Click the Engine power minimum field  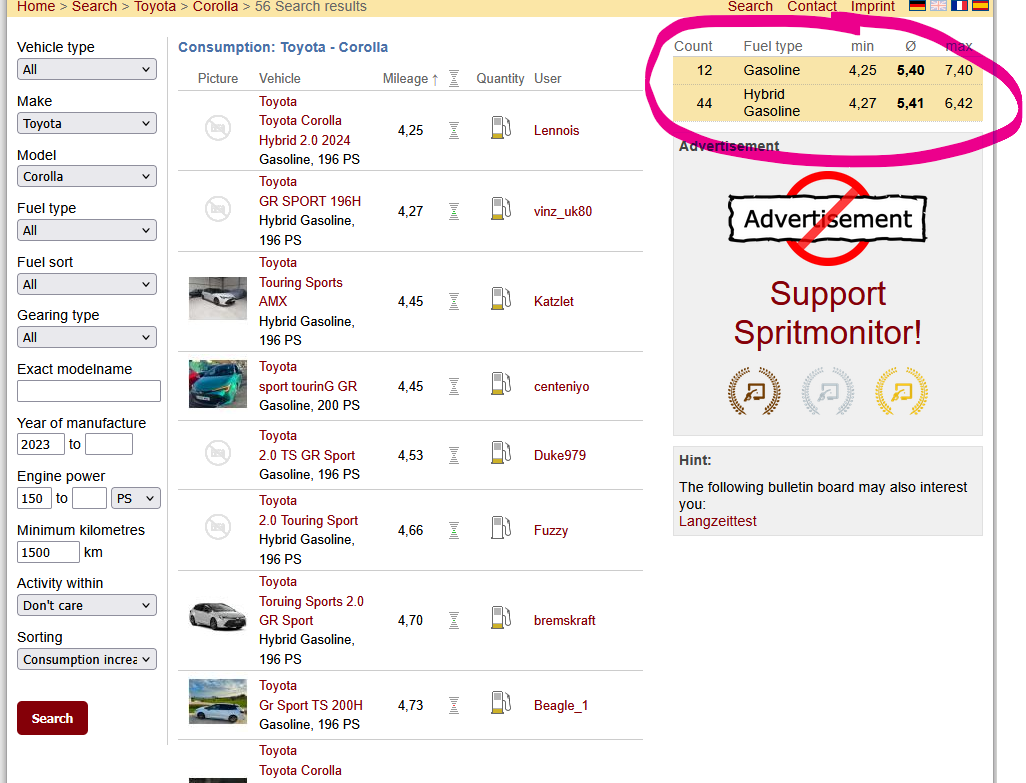[x=34, y=498]
